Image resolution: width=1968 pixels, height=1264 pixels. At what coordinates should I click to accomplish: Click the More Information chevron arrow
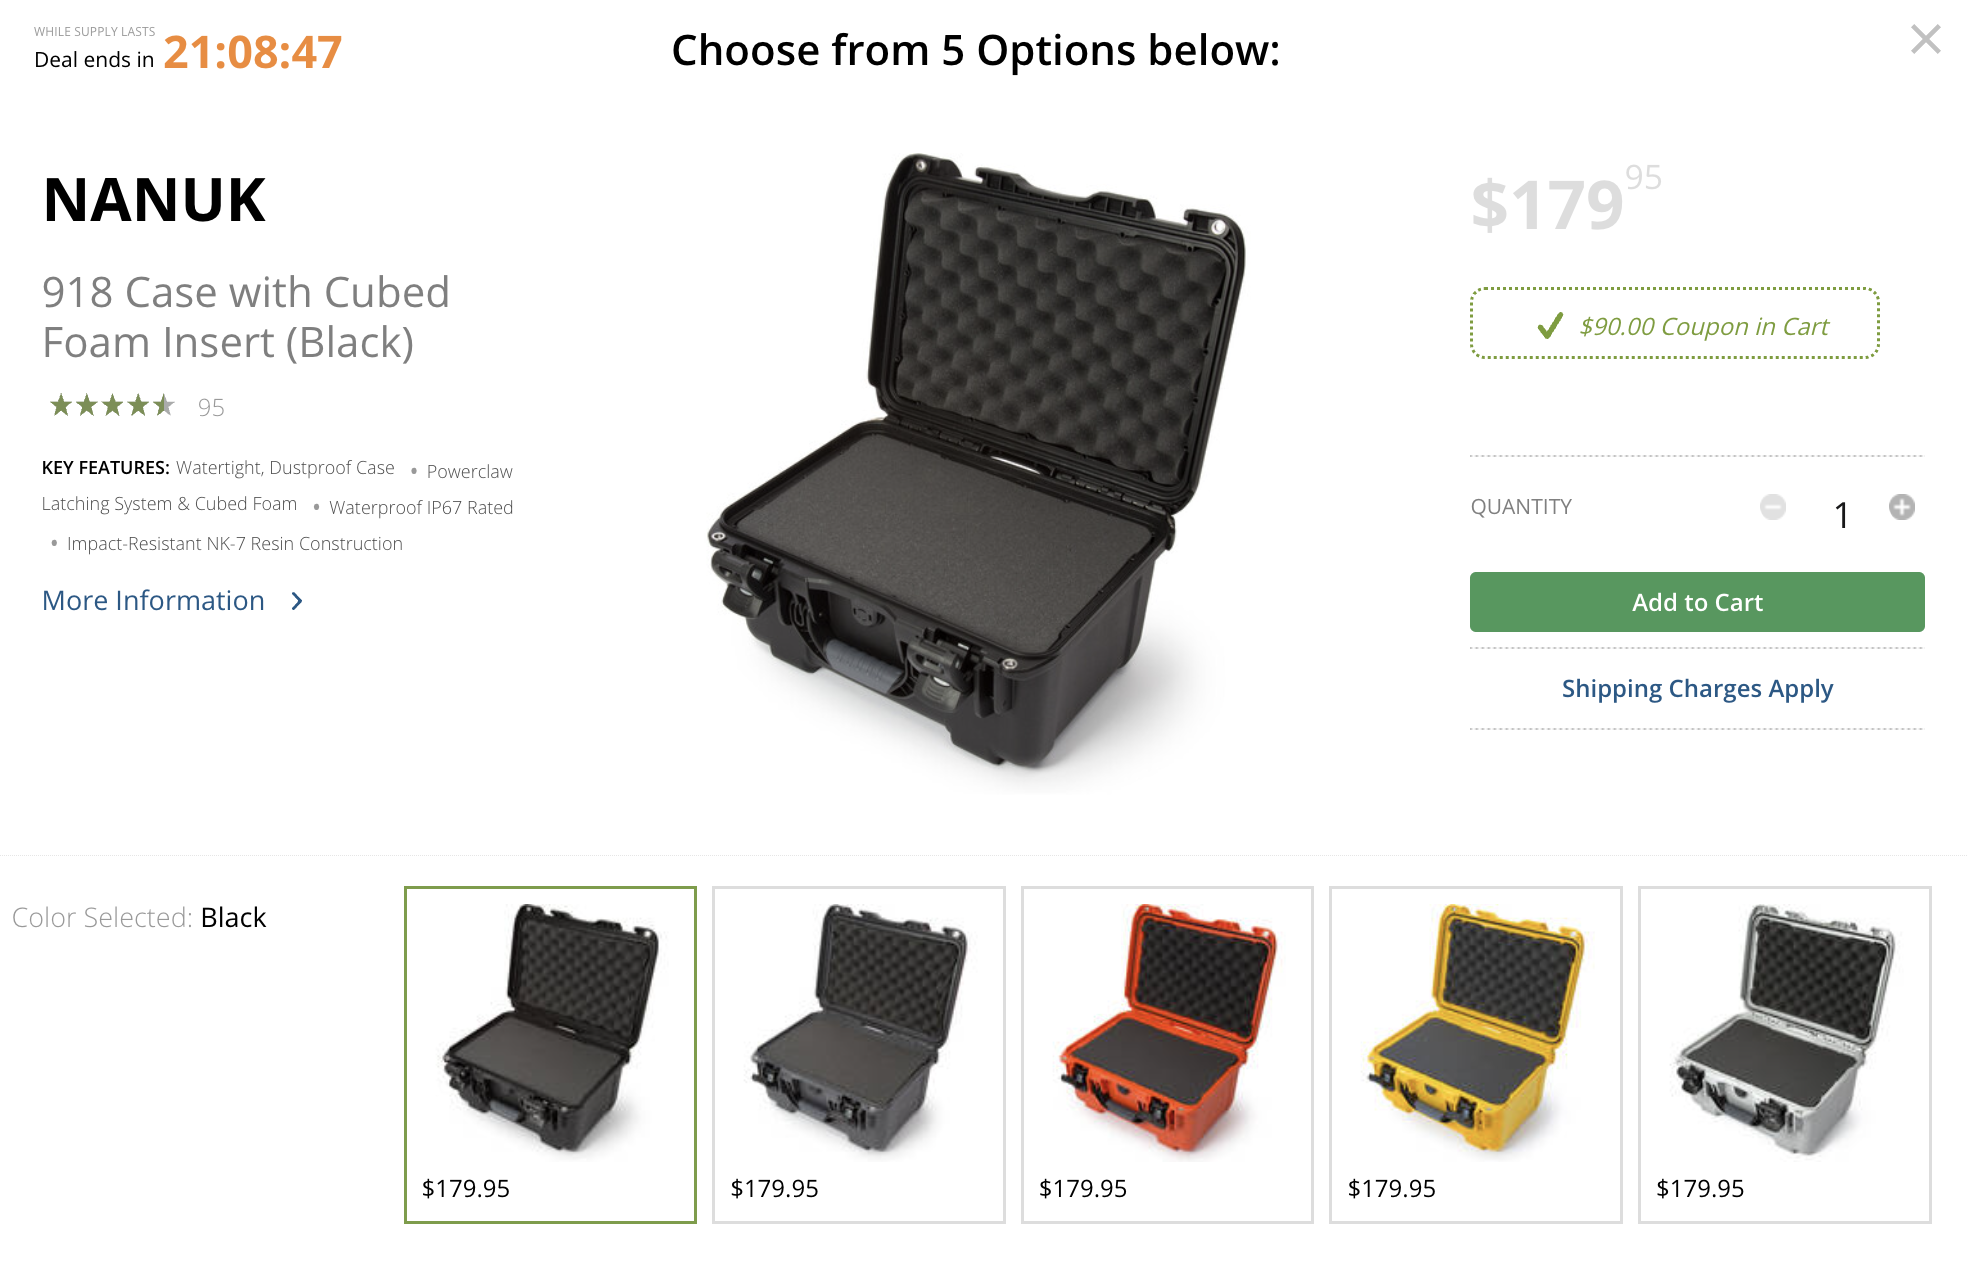(297, 601)
